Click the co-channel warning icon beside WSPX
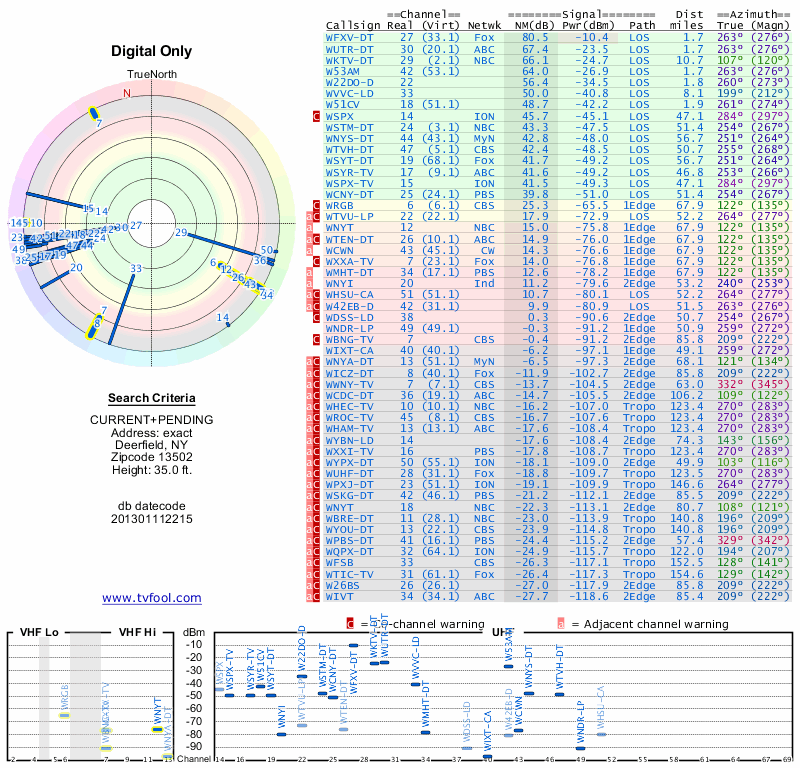Viewport: 800px width, 768px height. tap(317, 117)
